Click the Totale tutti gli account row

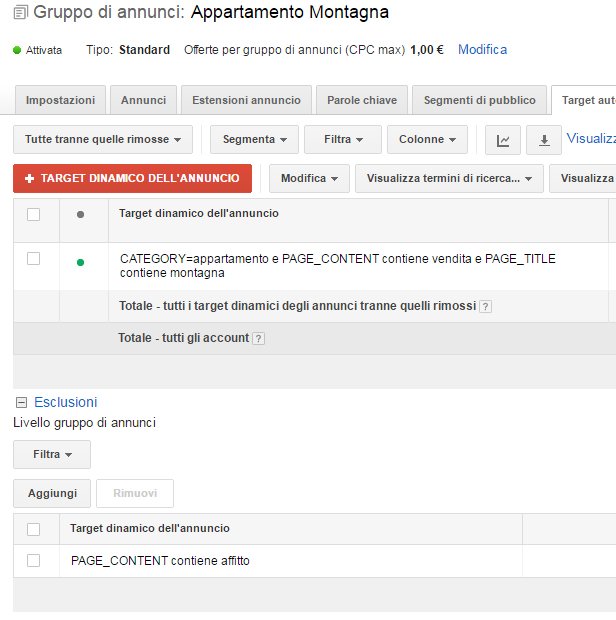tap(315, 338)
